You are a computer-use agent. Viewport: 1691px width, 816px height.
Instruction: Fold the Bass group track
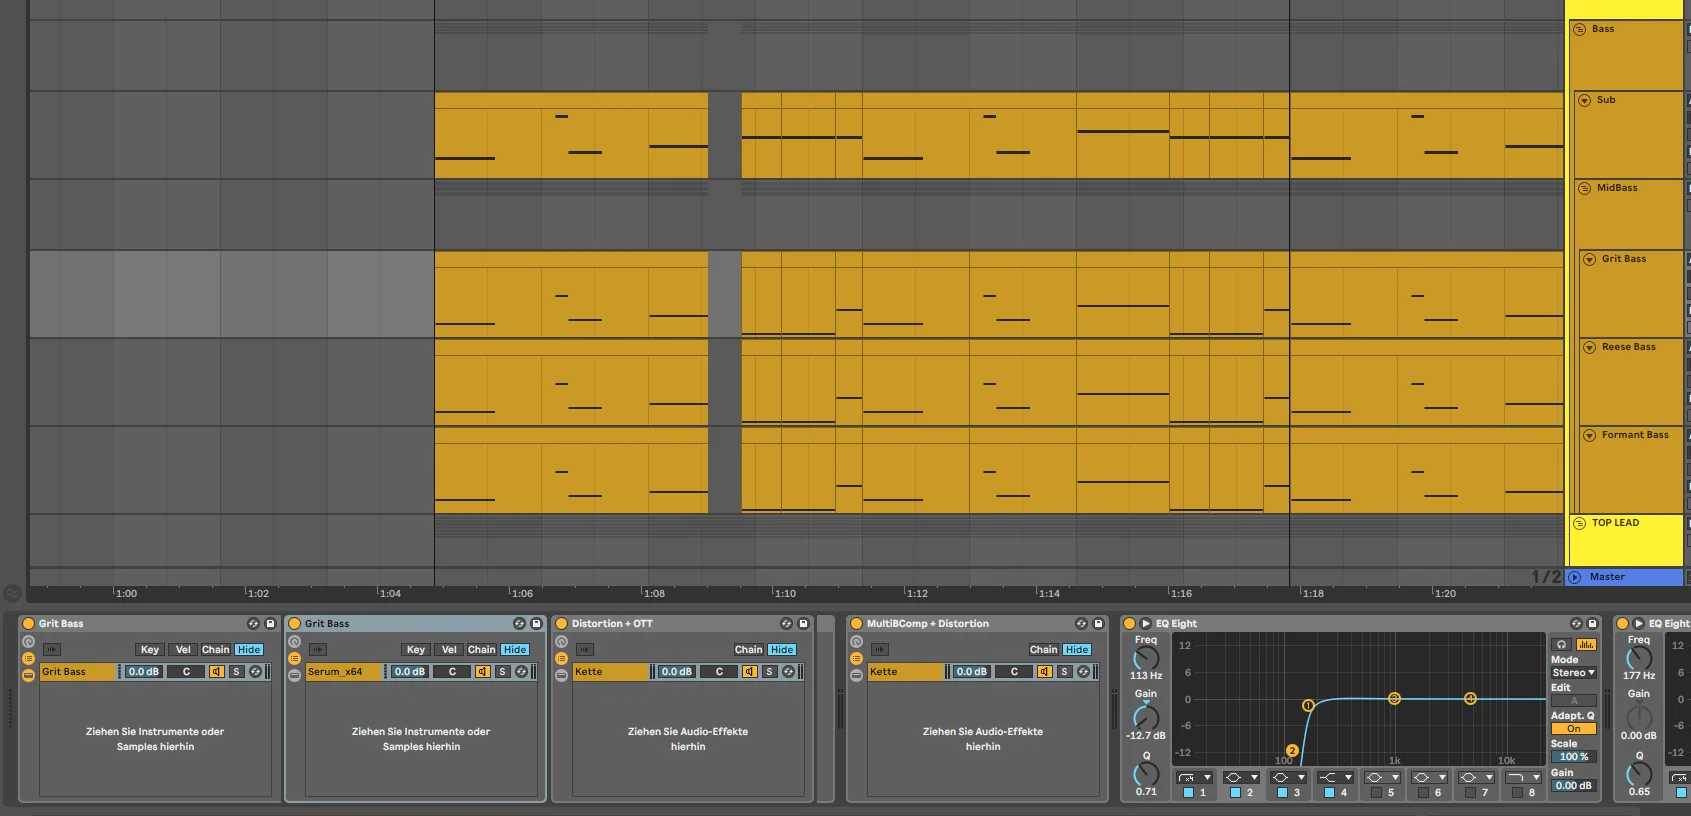coord(1580,29)
